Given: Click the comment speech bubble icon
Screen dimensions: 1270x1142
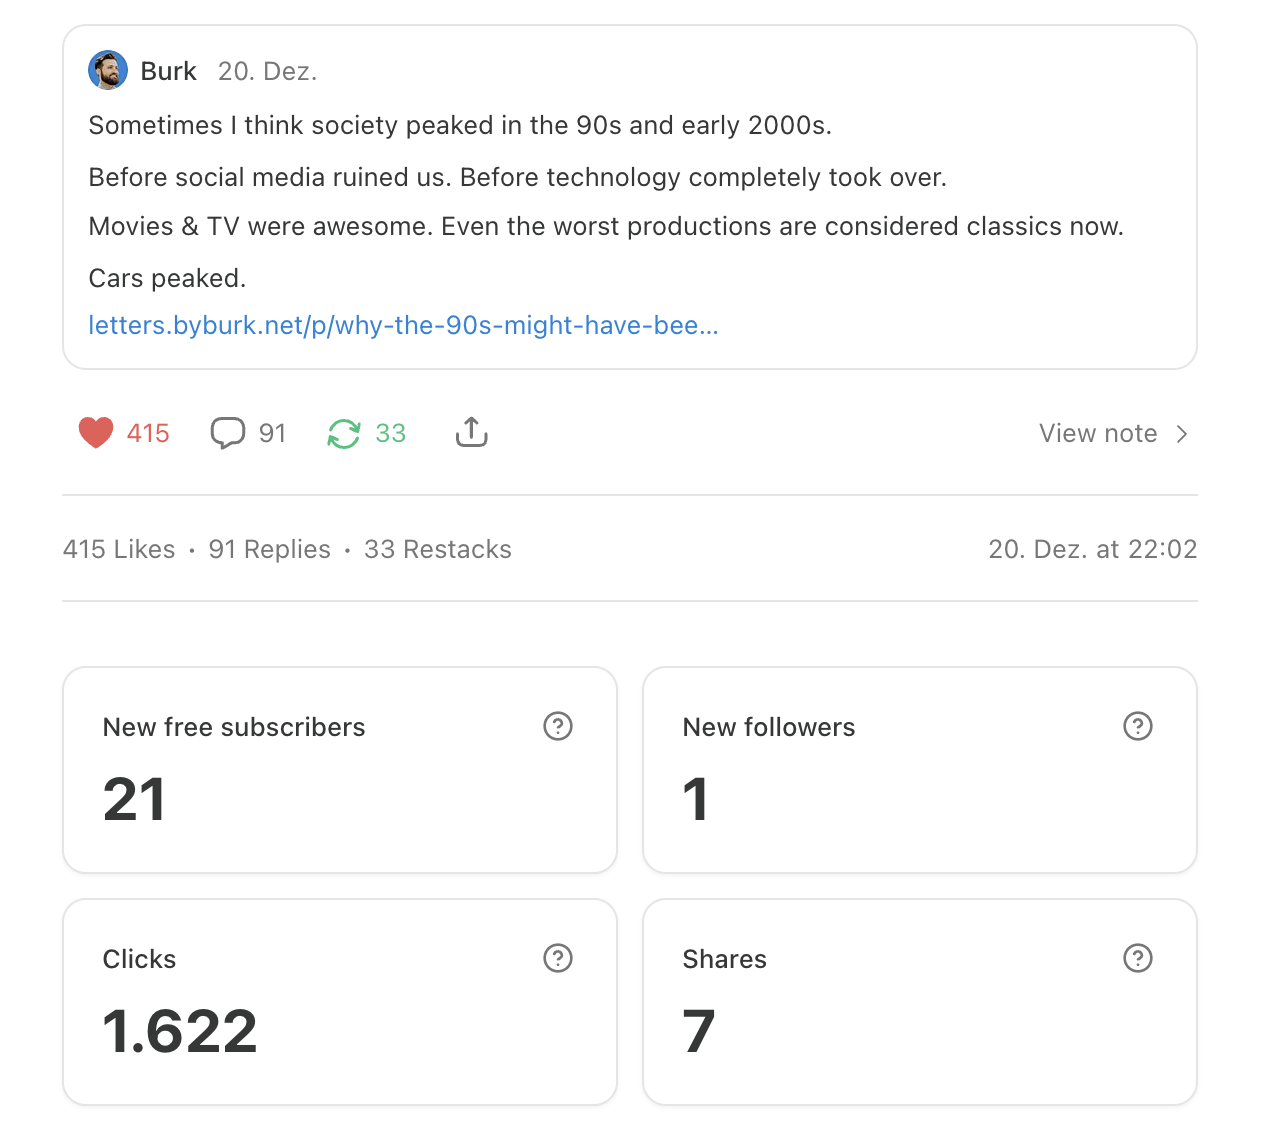Looking at the screenshot, I should [228, 433].
